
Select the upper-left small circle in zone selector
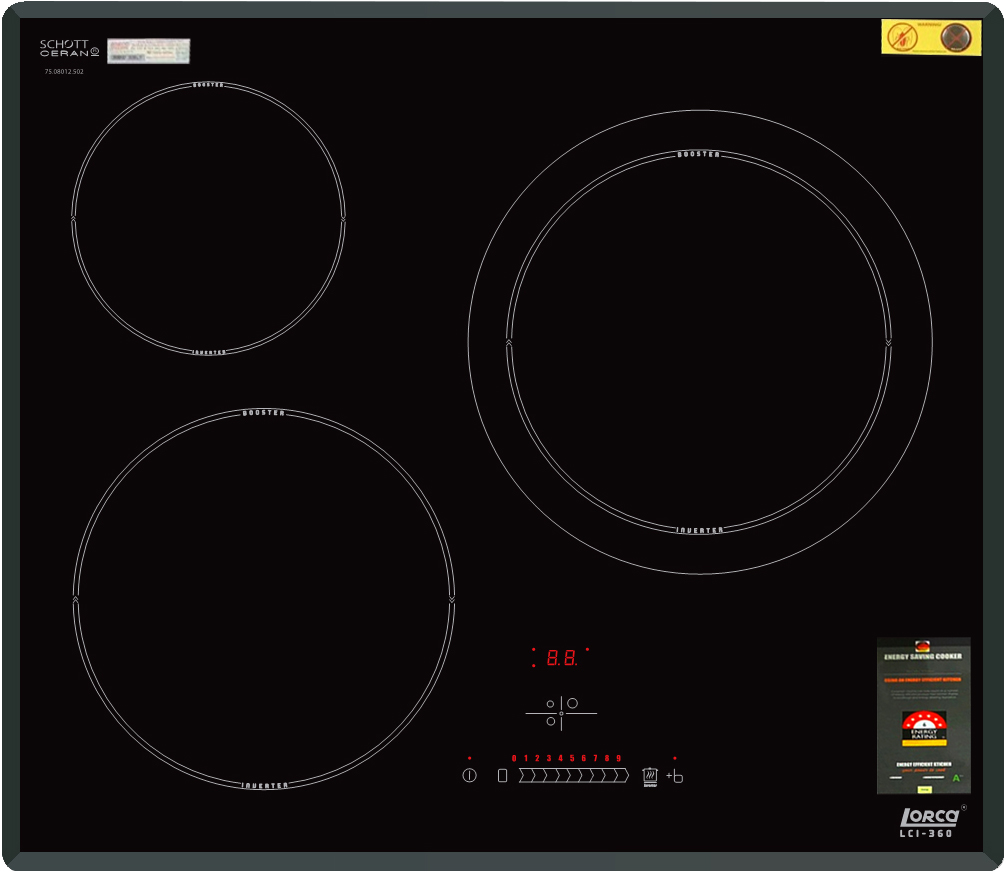pyautogui.click(x=550, y=704)
